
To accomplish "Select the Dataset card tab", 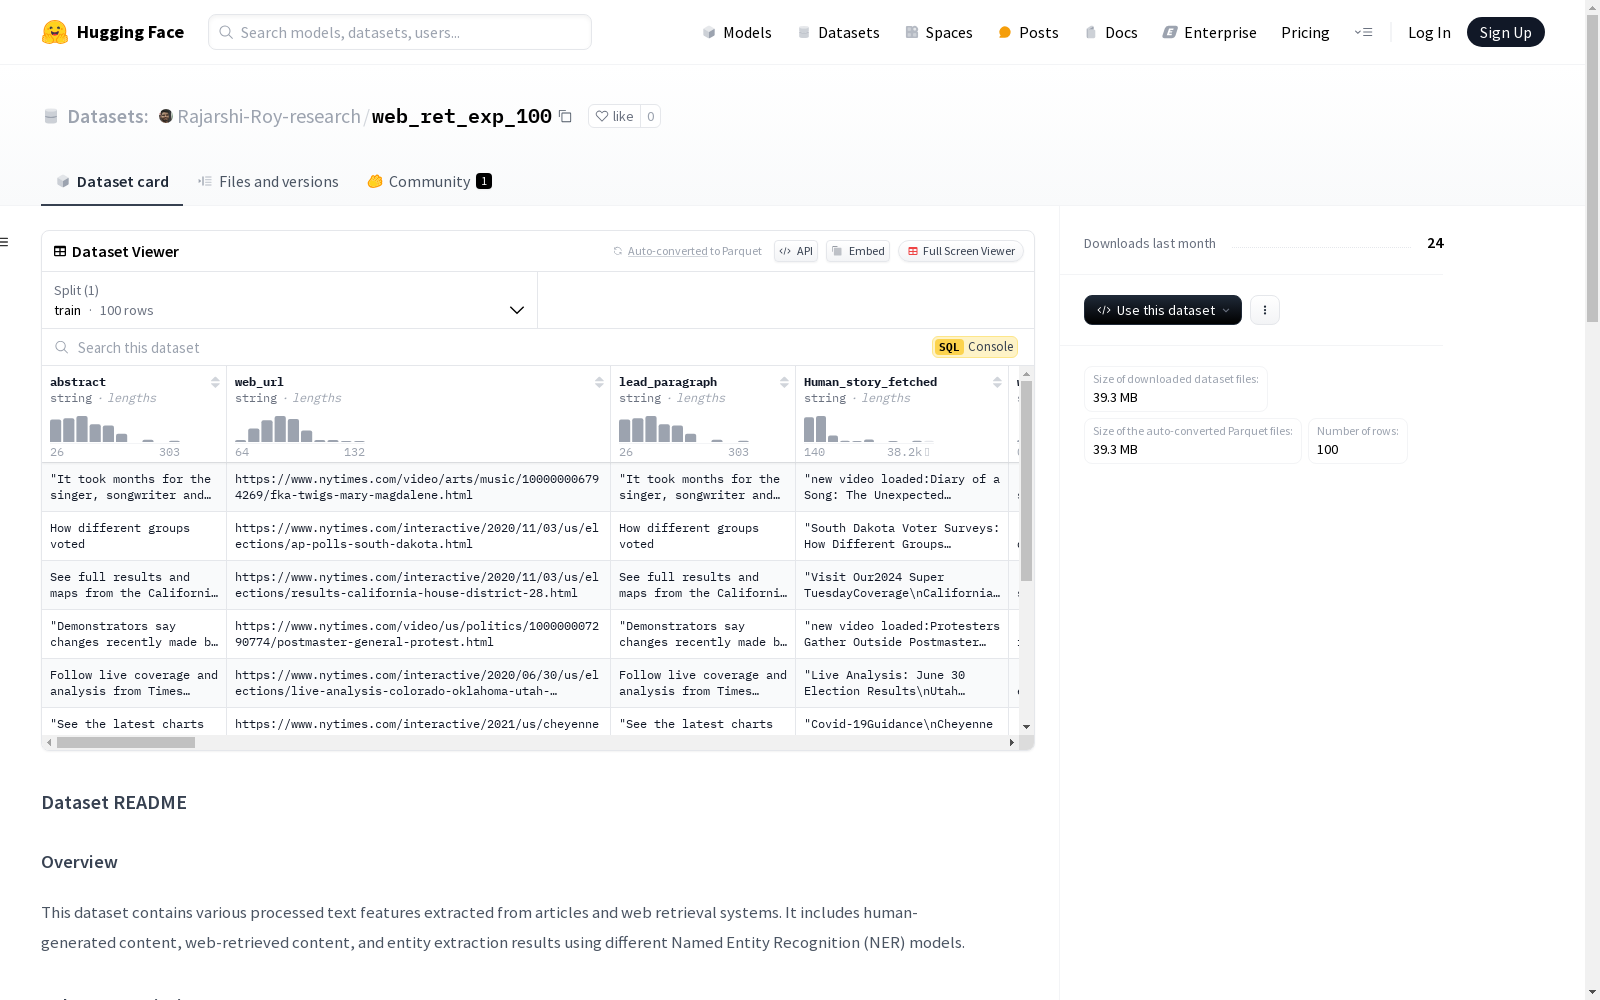I will click(112, 181).
